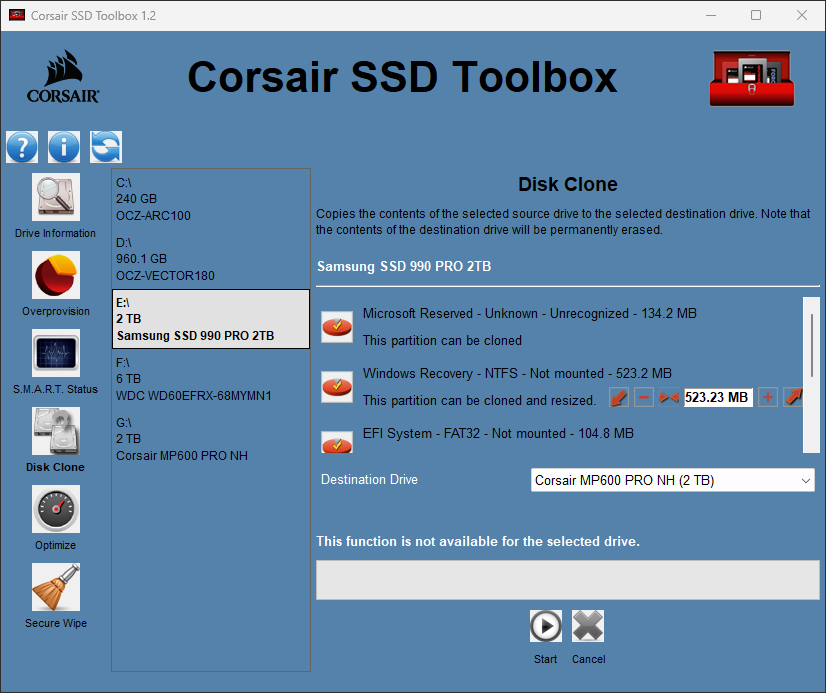Open the Secure Wipe tool
The height and width of the screenshot is (693, 826).
pos(56,587)
